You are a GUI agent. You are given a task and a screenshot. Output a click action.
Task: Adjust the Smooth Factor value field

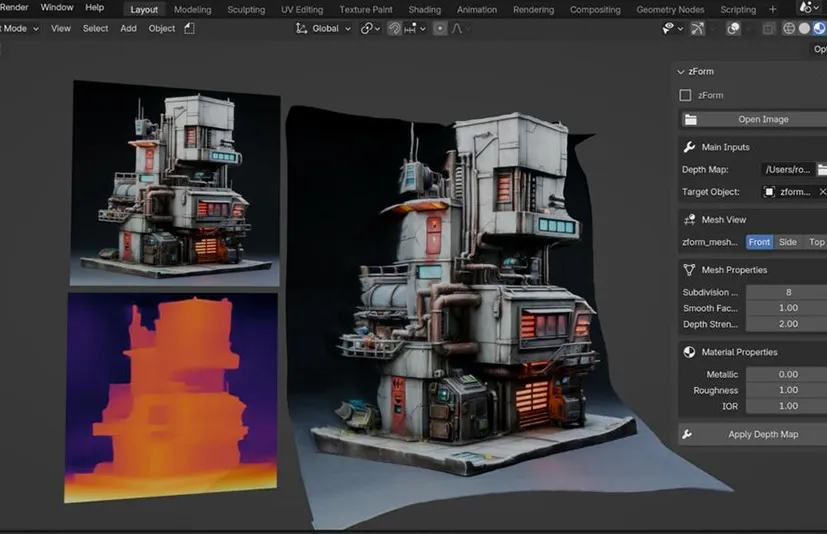click(786, 308)
